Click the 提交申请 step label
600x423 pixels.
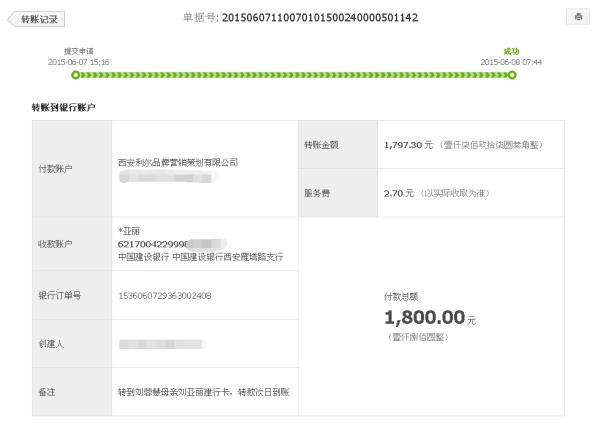coord(78,51)
